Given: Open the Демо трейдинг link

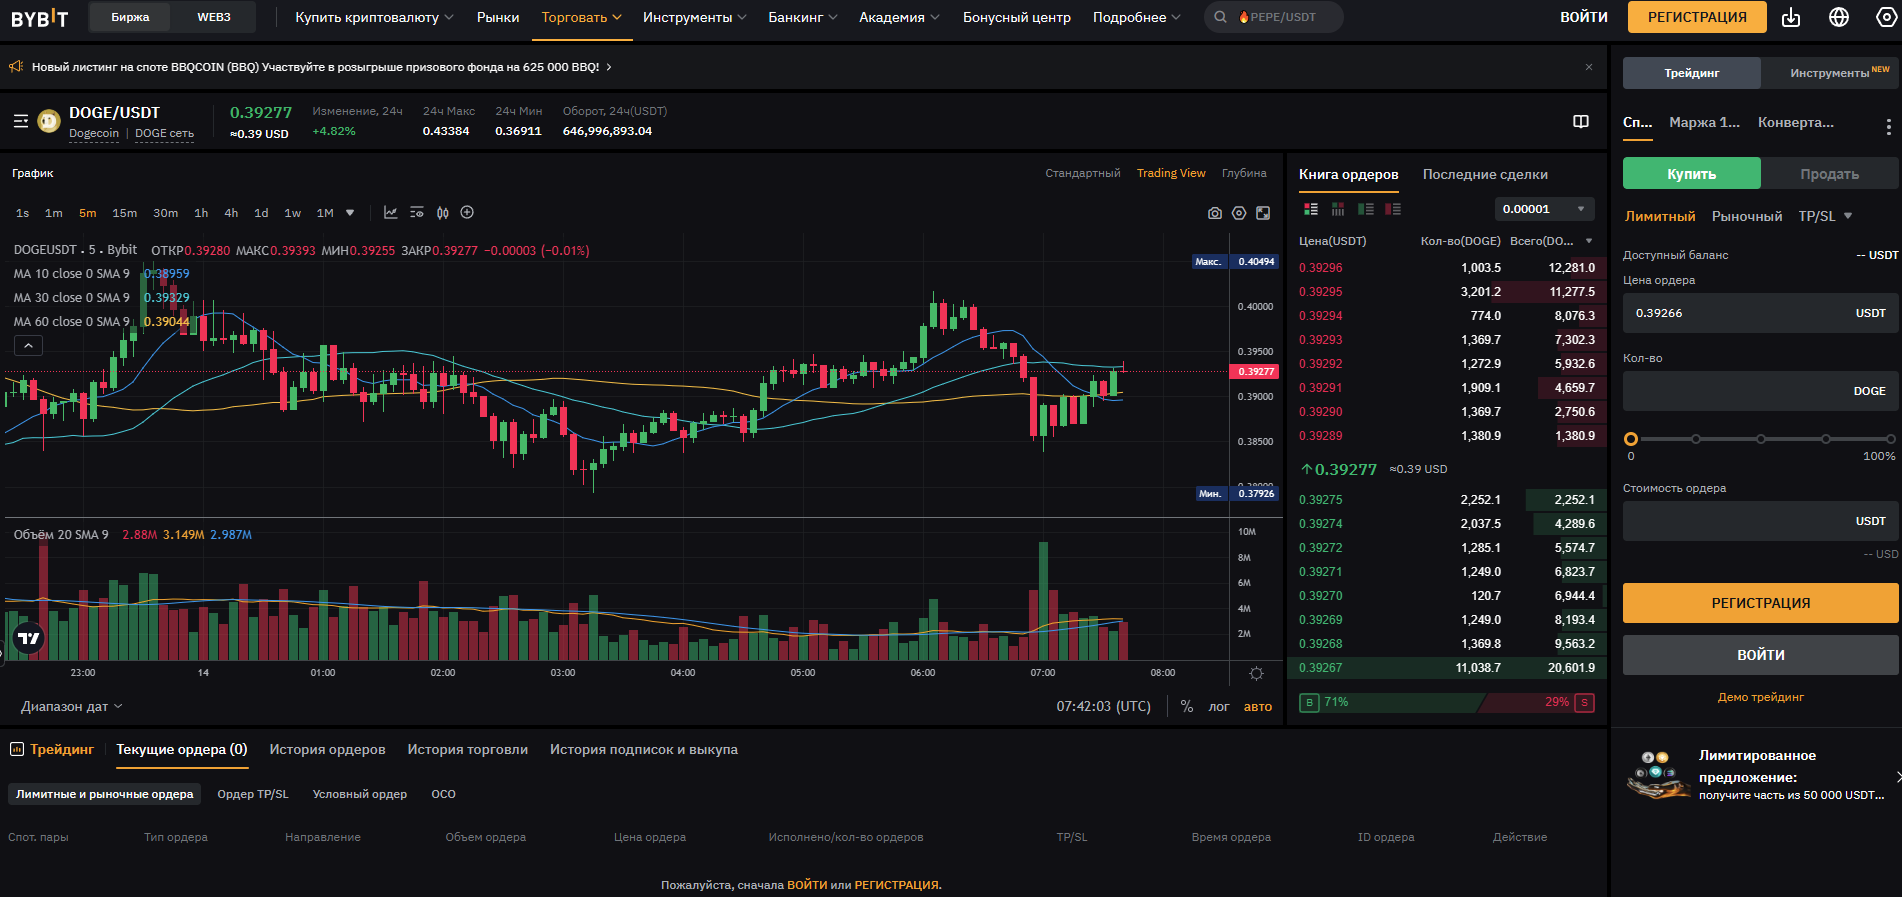Looking at the screenshot, I should (x=1760, y=697).
